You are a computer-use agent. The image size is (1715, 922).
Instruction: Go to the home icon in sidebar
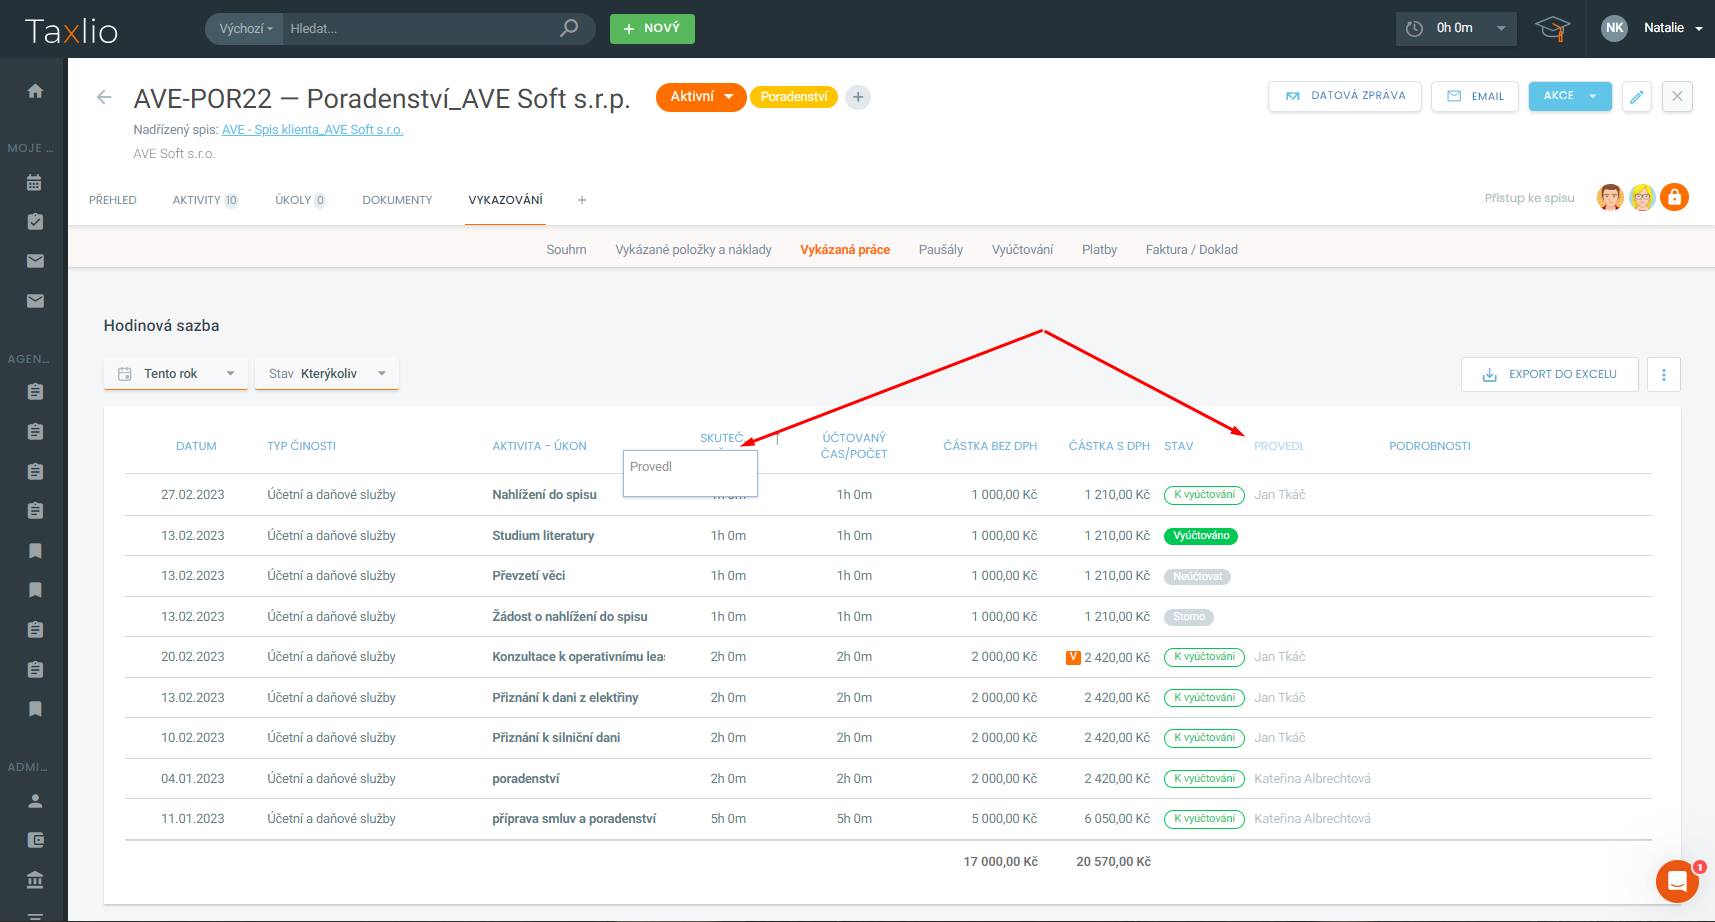[x=35, y=91]
